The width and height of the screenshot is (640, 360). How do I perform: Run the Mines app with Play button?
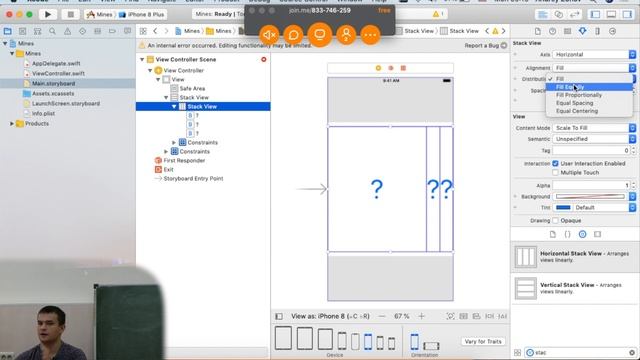(48, 14)
